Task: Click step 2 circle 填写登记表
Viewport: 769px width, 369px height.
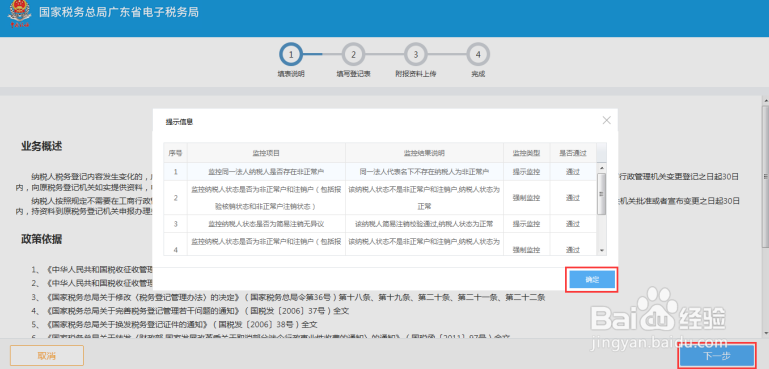Action: click(353, 54)
